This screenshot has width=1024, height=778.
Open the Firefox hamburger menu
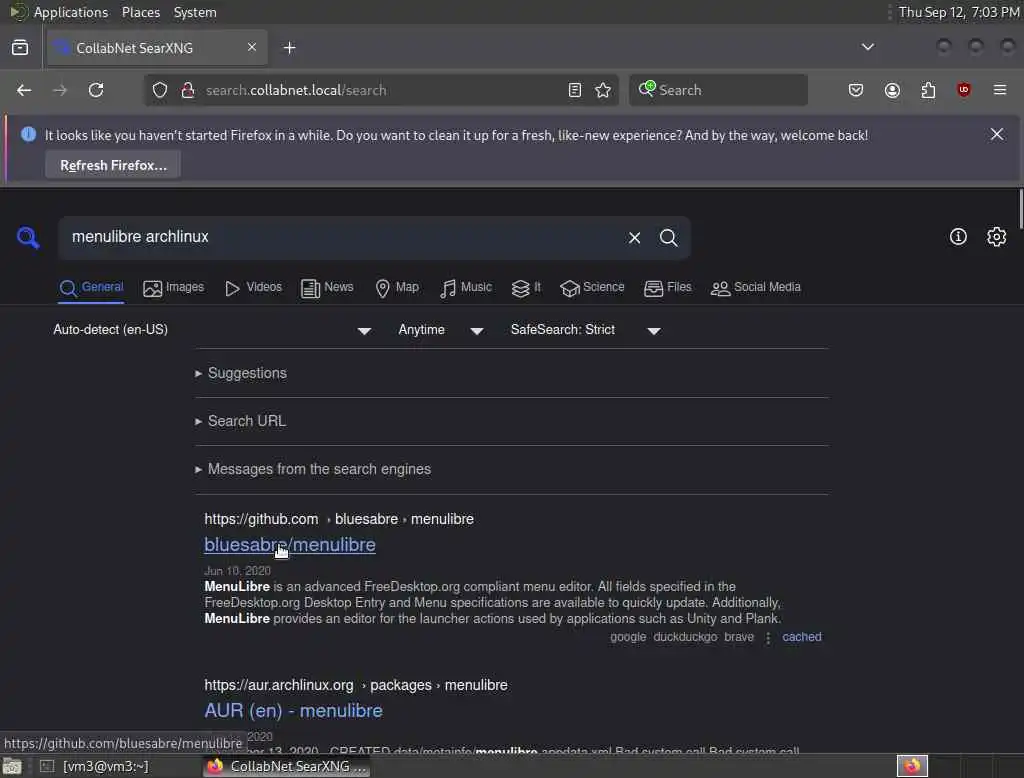pyautogui.click(x=1000, y=90)
